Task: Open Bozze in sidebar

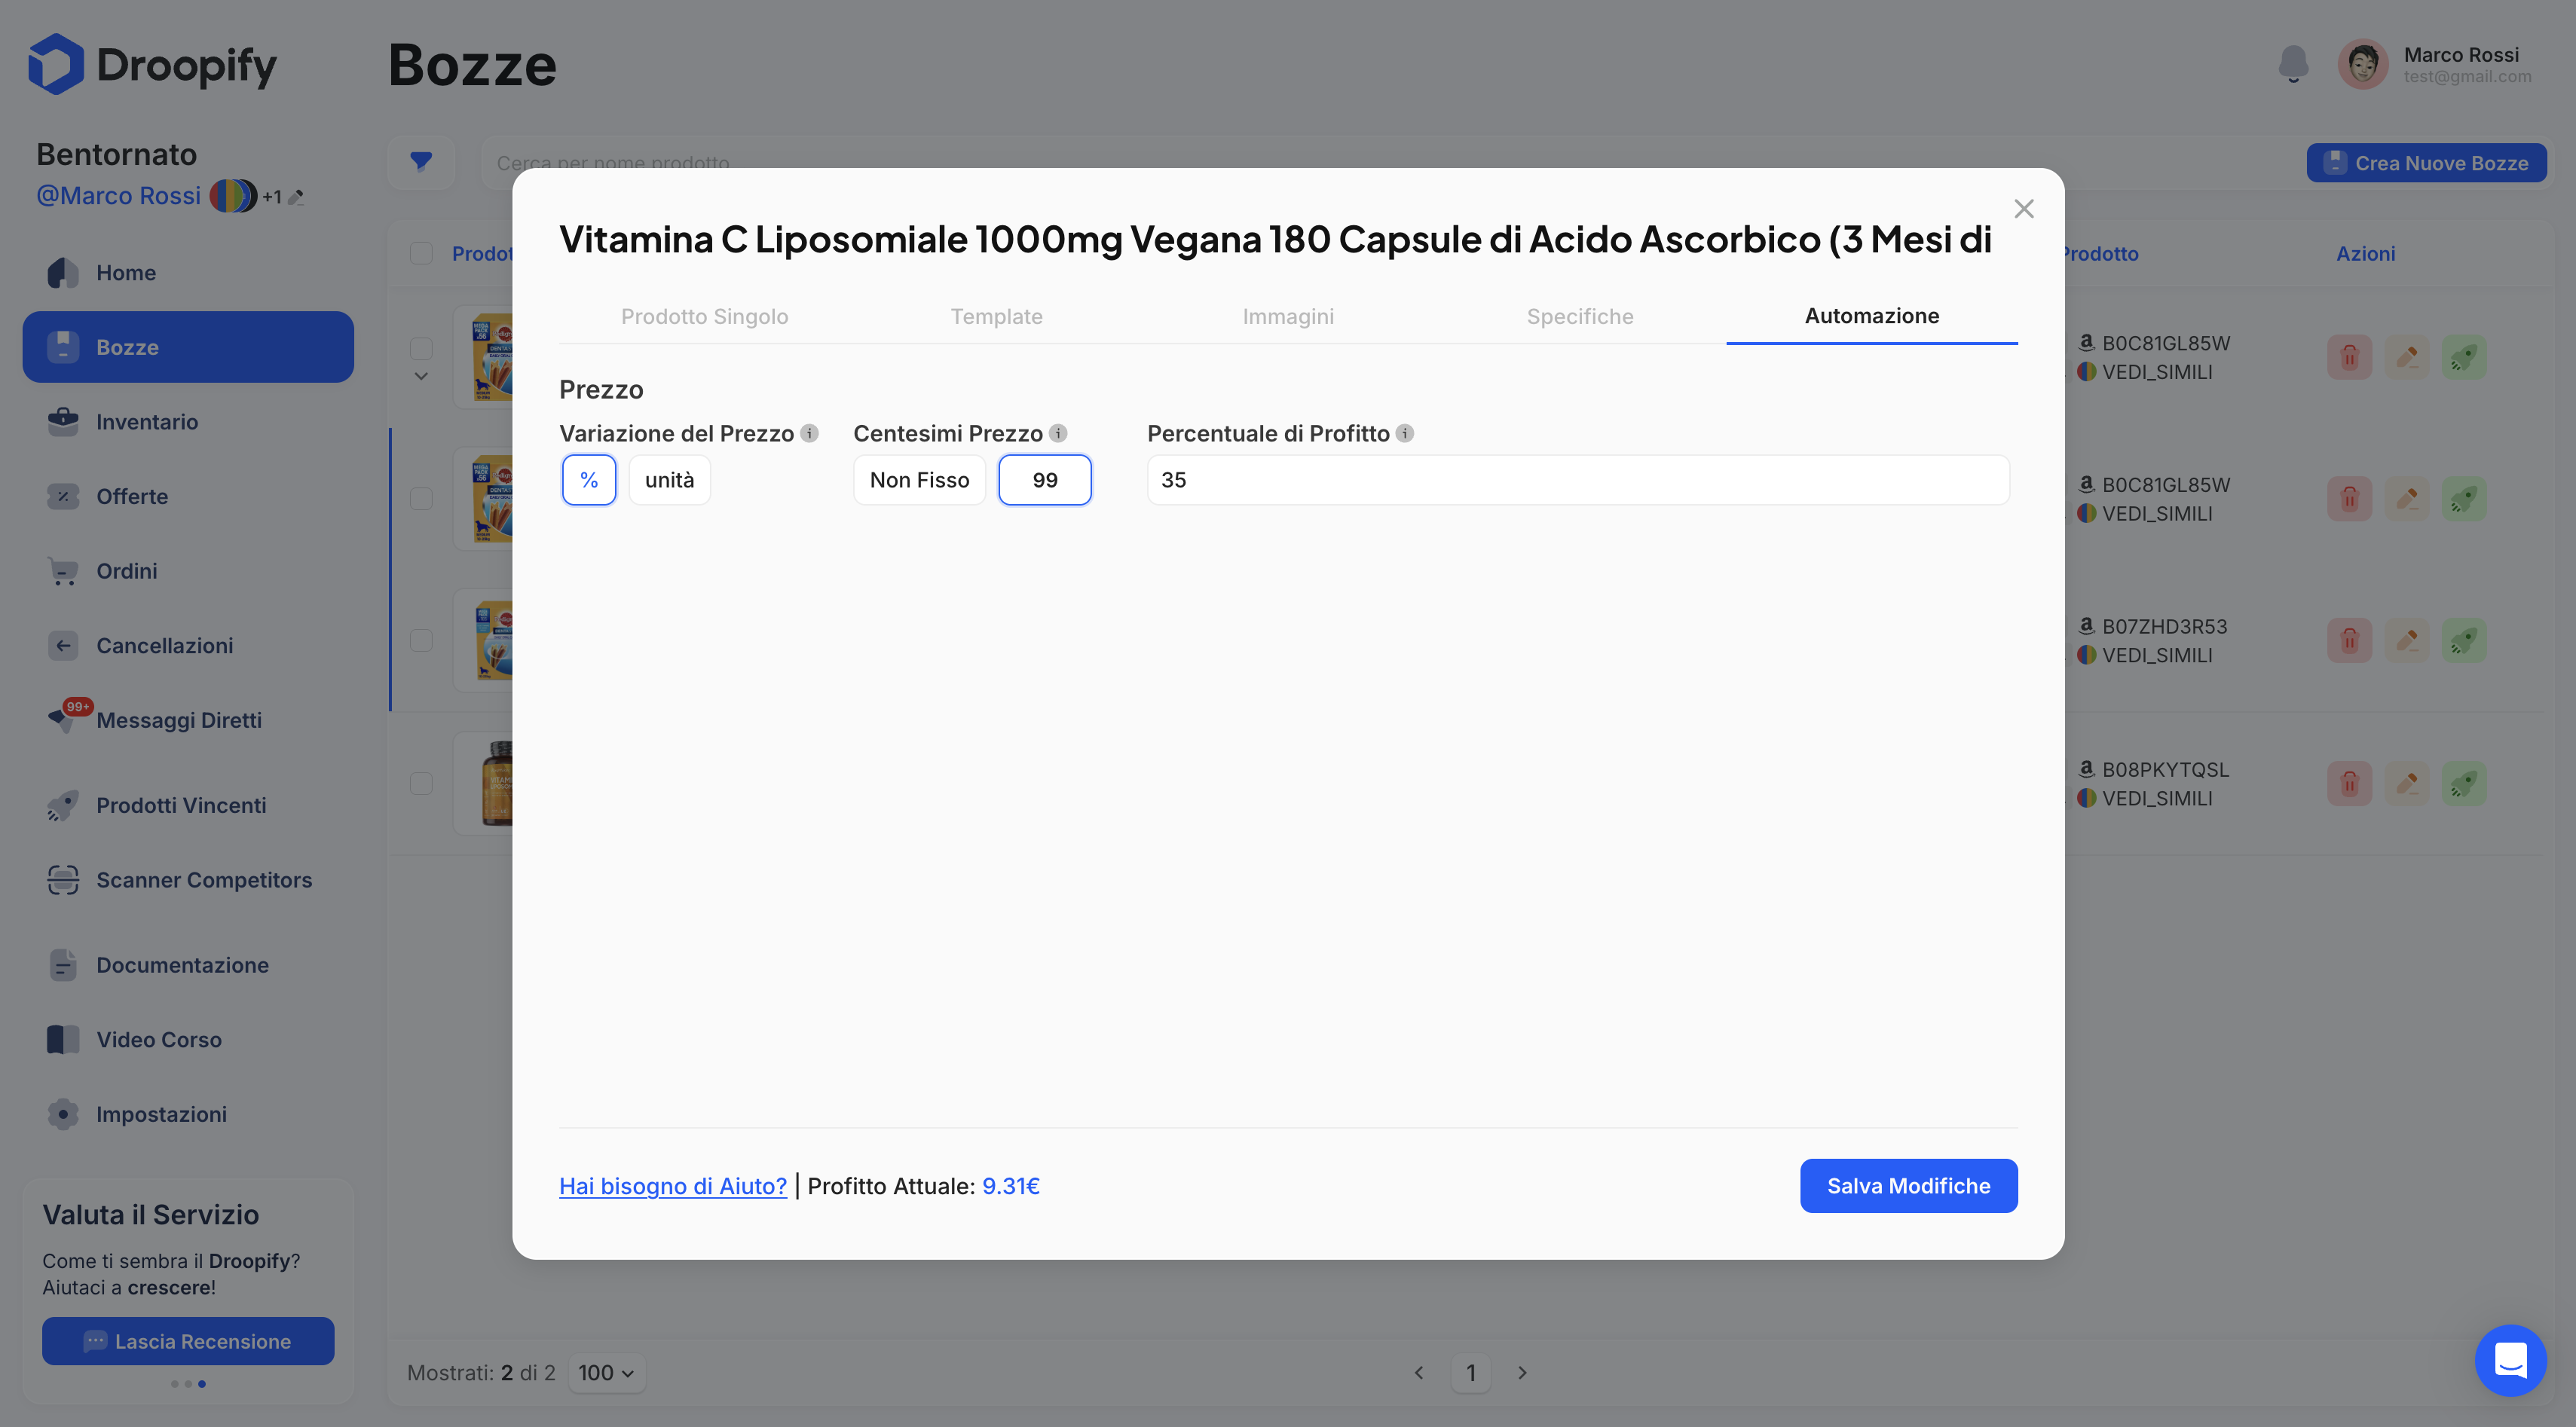Action: 188,347
